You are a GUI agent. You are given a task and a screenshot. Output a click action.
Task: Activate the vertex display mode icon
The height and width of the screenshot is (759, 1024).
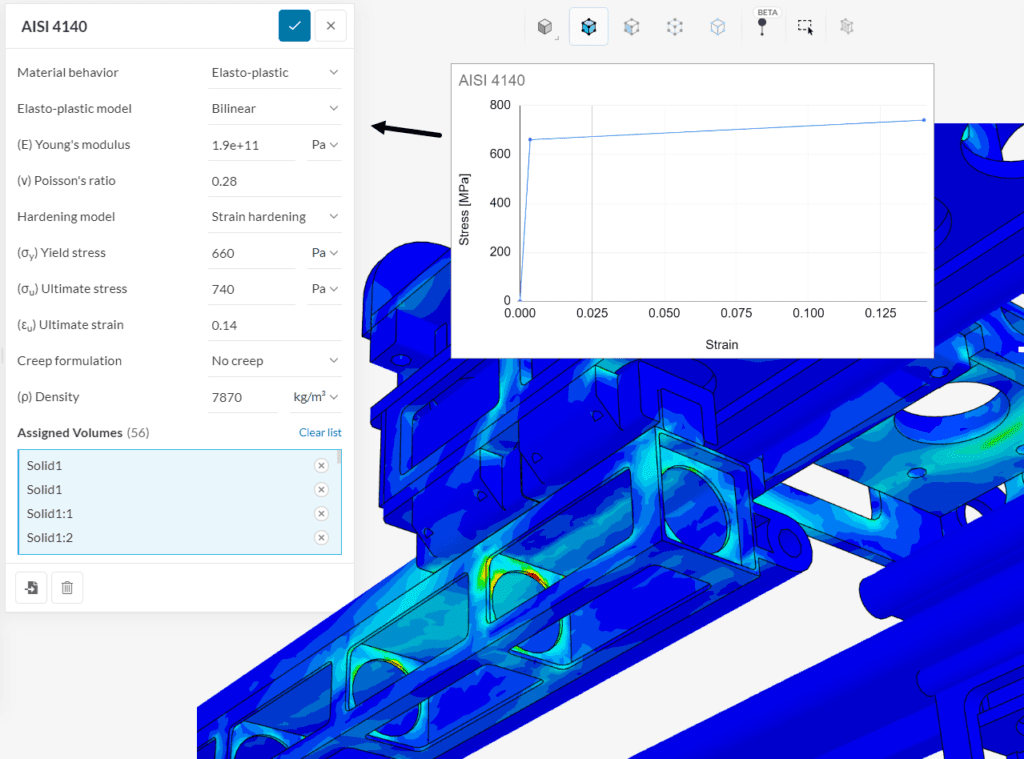click(x=674, y=26)
